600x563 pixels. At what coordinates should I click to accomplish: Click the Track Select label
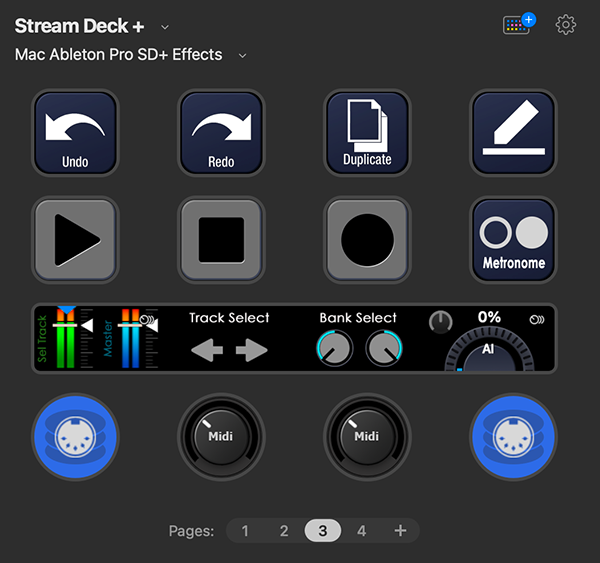tap(229, 318)
